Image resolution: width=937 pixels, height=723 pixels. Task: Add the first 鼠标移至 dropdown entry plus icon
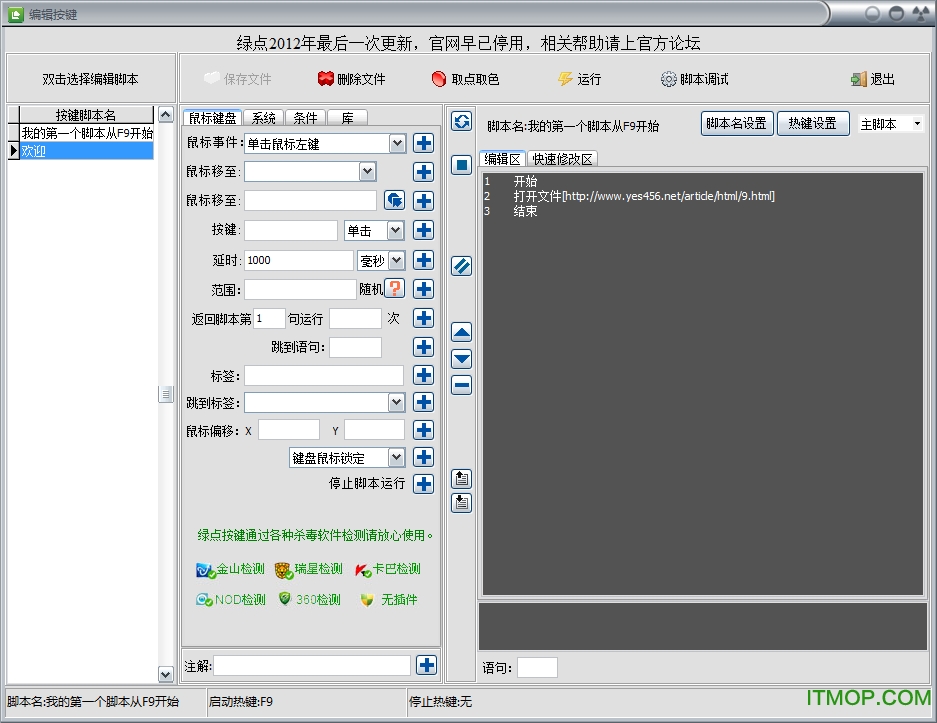[424, 172]
